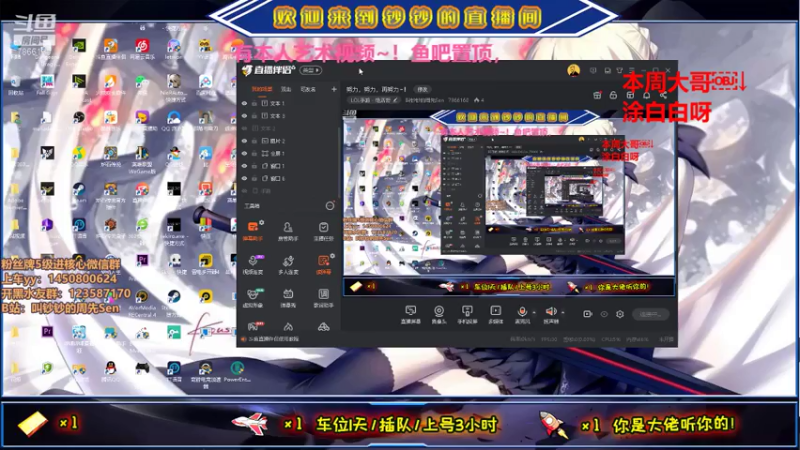Open the gift box icon above preview
This screenshot has width=800, height=450.
tap(597, 95)
